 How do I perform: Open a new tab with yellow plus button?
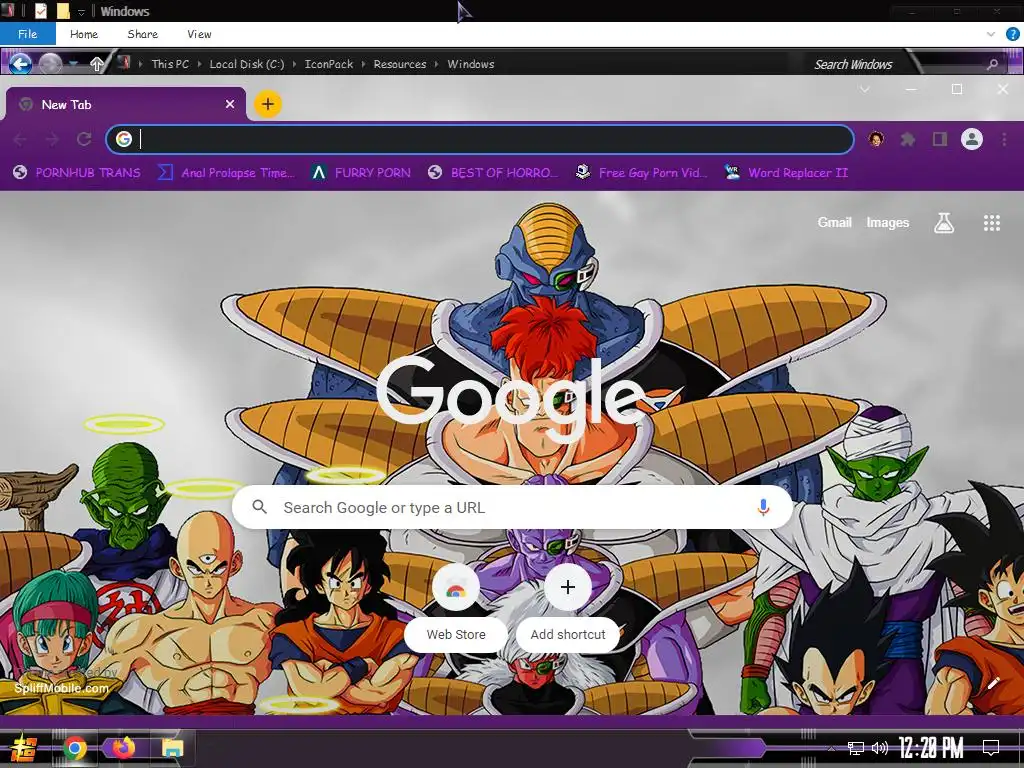(268, 104)
